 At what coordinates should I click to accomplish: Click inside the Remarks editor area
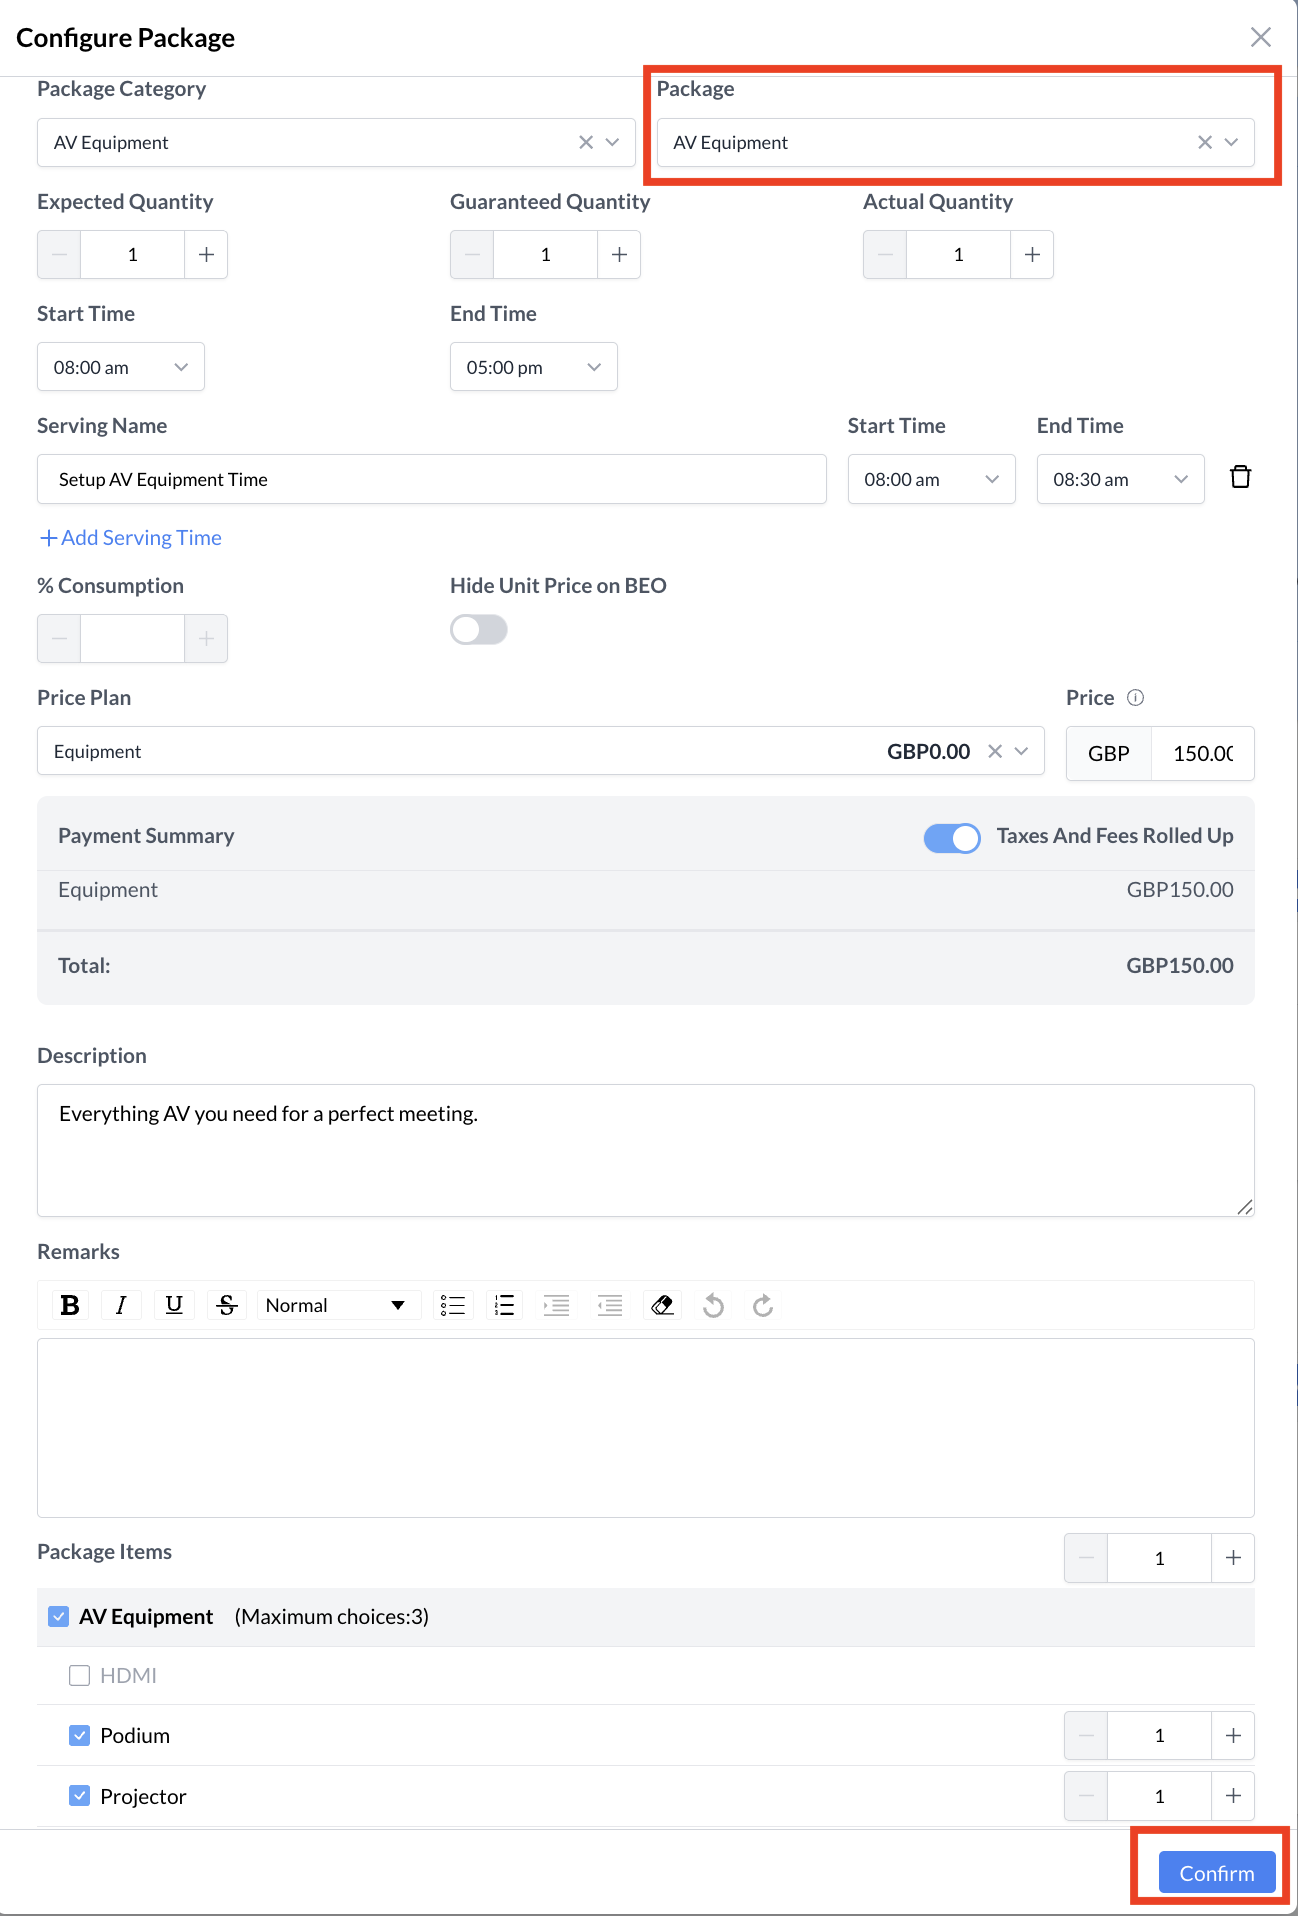pos(646,1427)
